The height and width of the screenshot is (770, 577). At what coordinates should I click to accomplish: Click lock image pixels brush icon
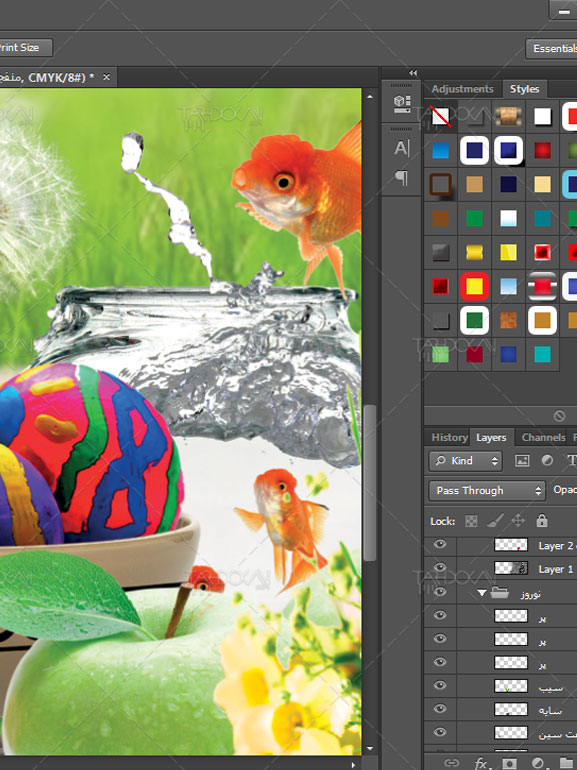[x=495, y=521]
